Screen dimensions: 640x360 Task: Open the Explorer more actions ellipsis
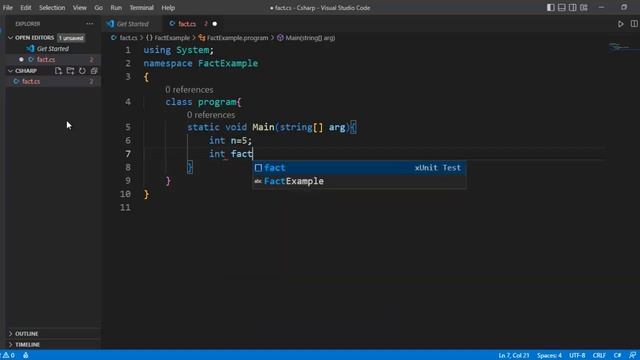pyautogui.click(x=89, y=24)
